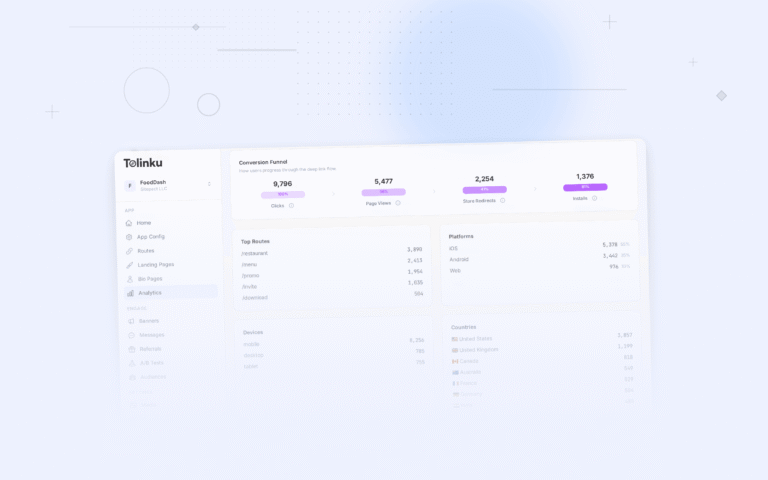The image size is (768, 480).
Task: Click the Australia flag icon
Action: pos(456,372)
